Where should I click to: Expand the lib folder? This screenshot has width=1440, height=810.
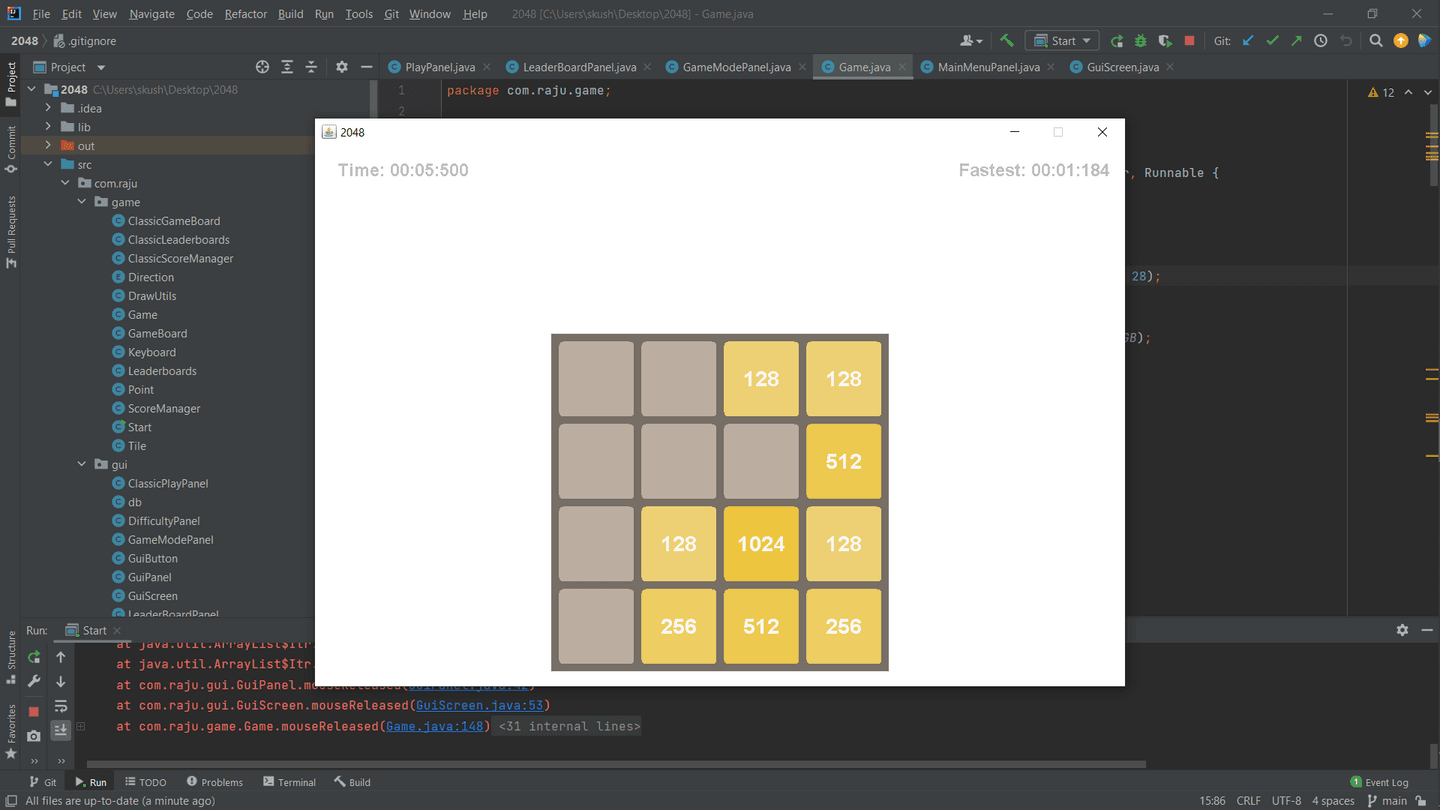point(48,127)
